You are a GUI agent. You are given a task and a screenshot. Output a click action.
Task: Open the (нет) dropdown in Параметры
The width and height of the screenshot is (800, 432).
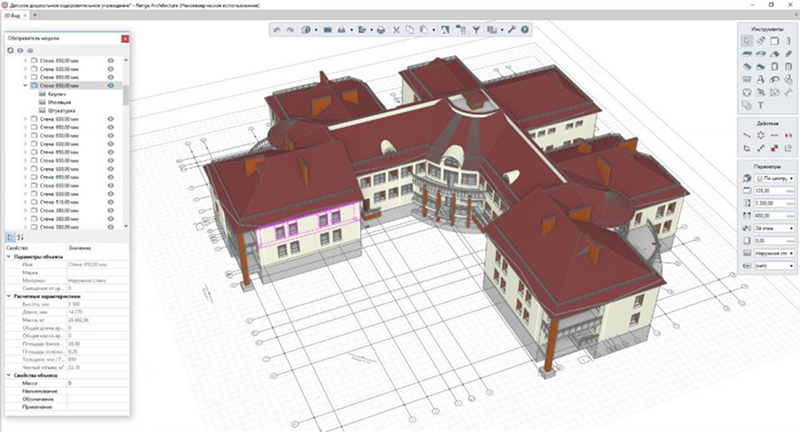[774, 266]
